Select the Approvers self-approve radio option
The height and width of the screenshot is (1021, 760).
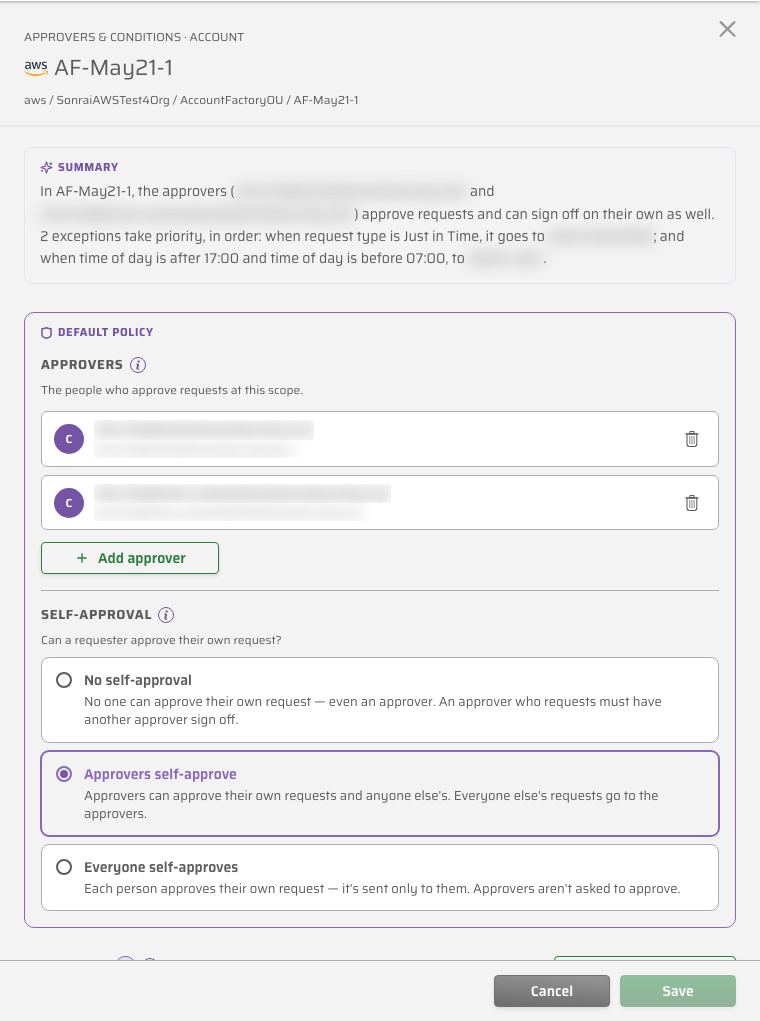[64, 774]
